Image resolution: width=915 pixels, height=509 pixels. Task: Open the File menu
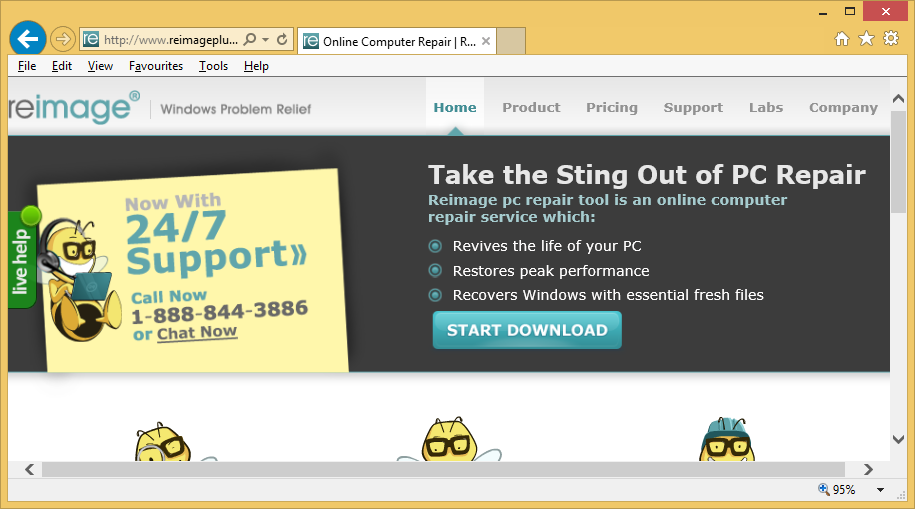(x=27, y=66)
